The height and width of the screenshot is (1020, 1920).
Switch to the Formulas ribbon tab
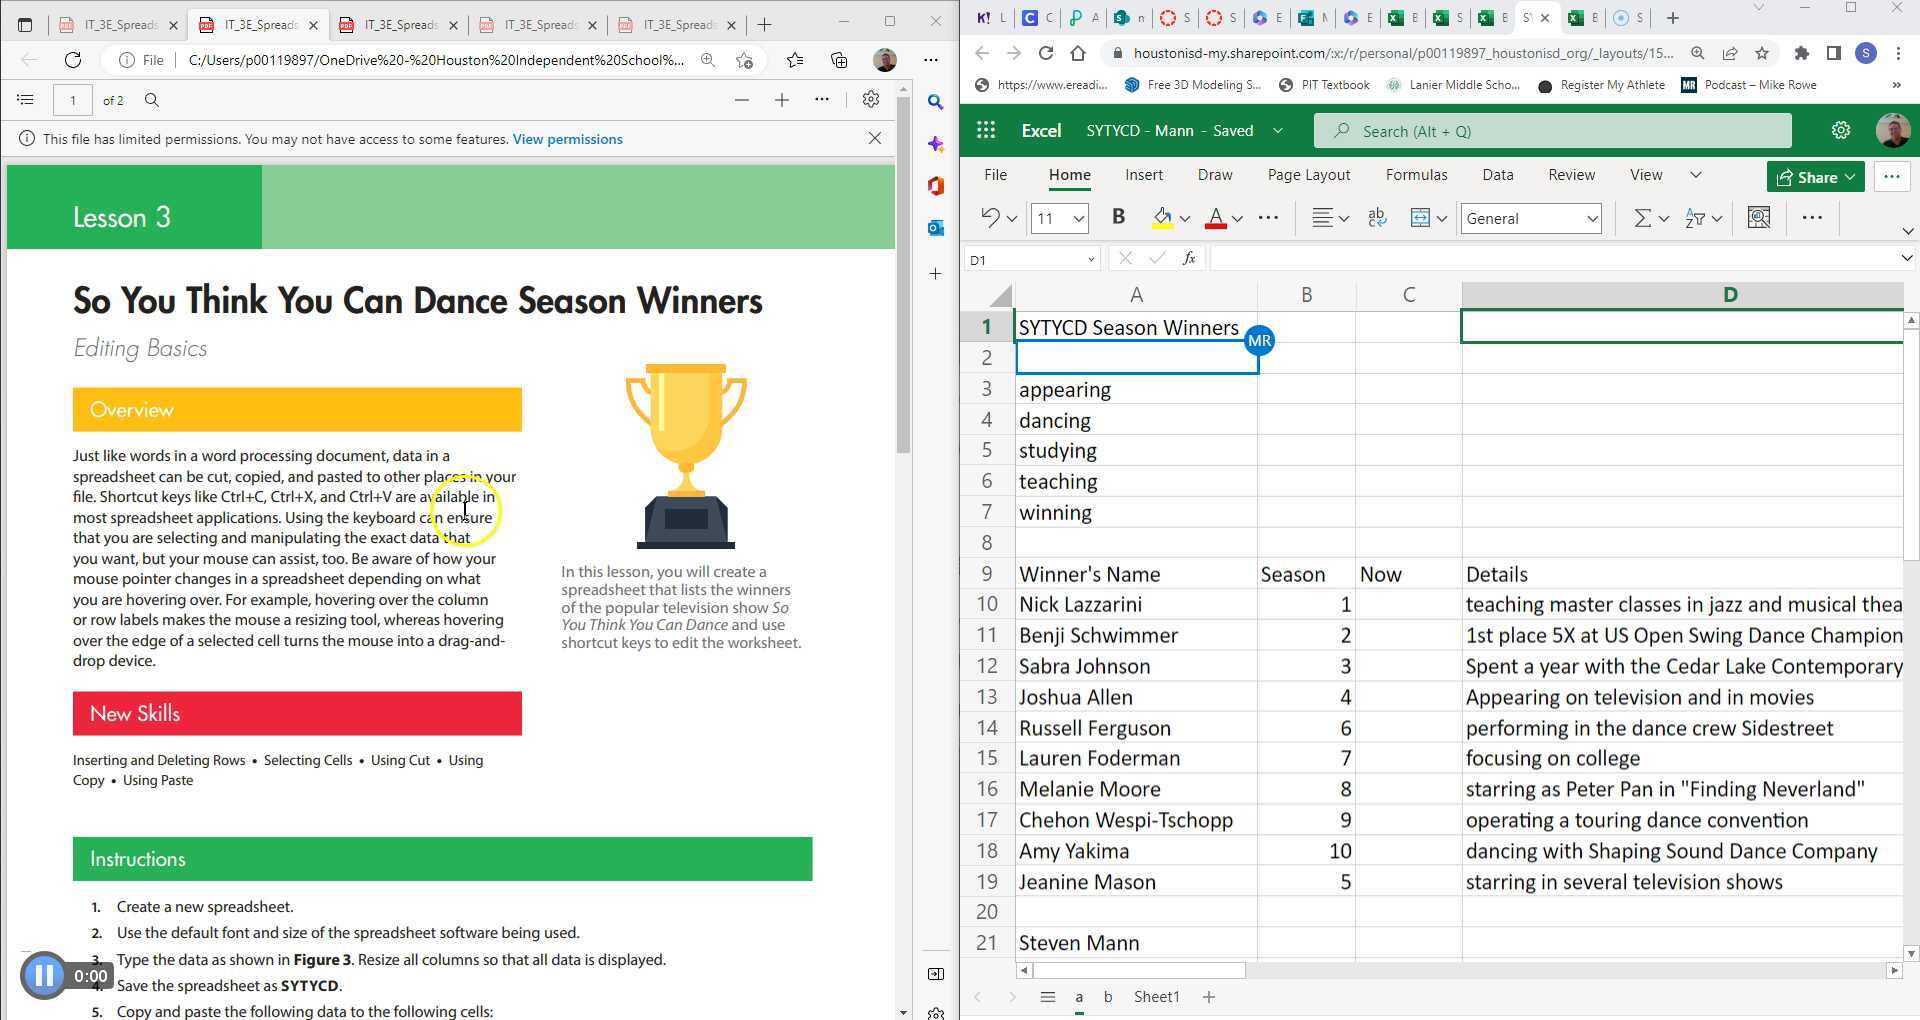pyautogui.click(x=1416, y=175)
